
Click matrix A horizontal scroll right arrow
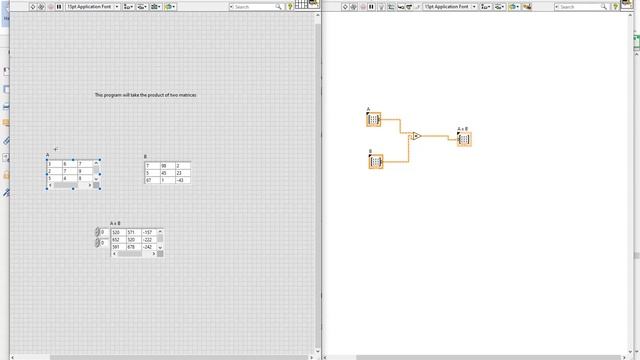[90, 185]
